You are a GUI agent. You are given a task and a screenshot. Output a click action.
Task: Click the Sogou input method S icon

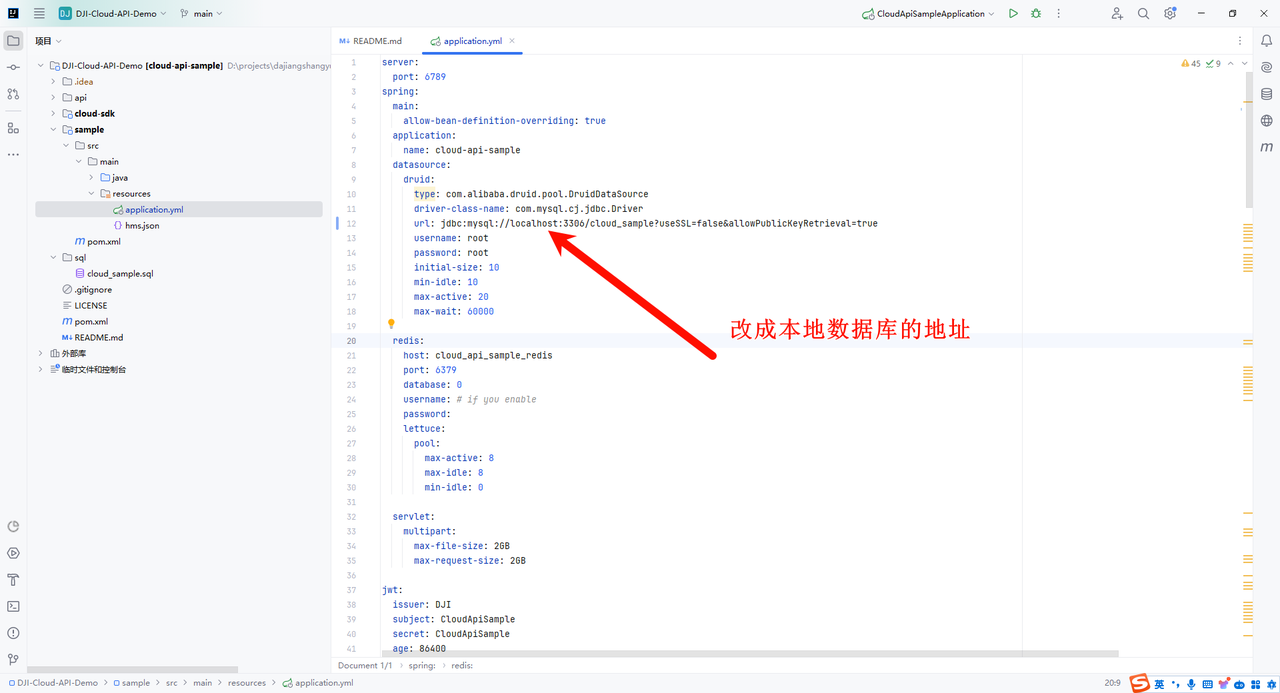(x=1140, y=684)
